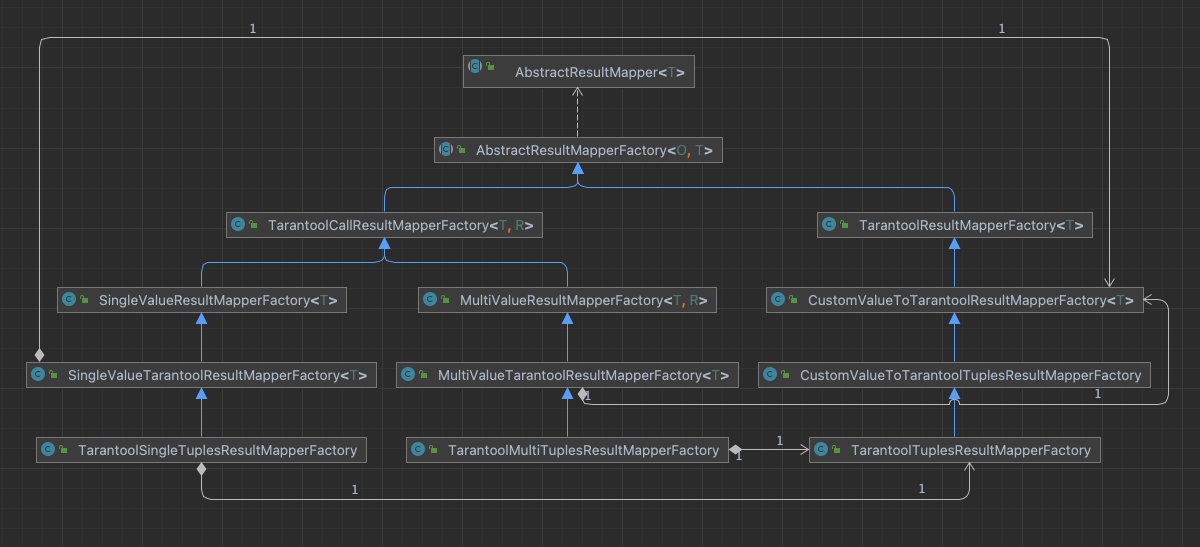1200x547 pixels.
Task: Click the green visibility lock icon on TarantoolSingleTuplesResultMapperFactory
Action: click(x=64, y=451)
